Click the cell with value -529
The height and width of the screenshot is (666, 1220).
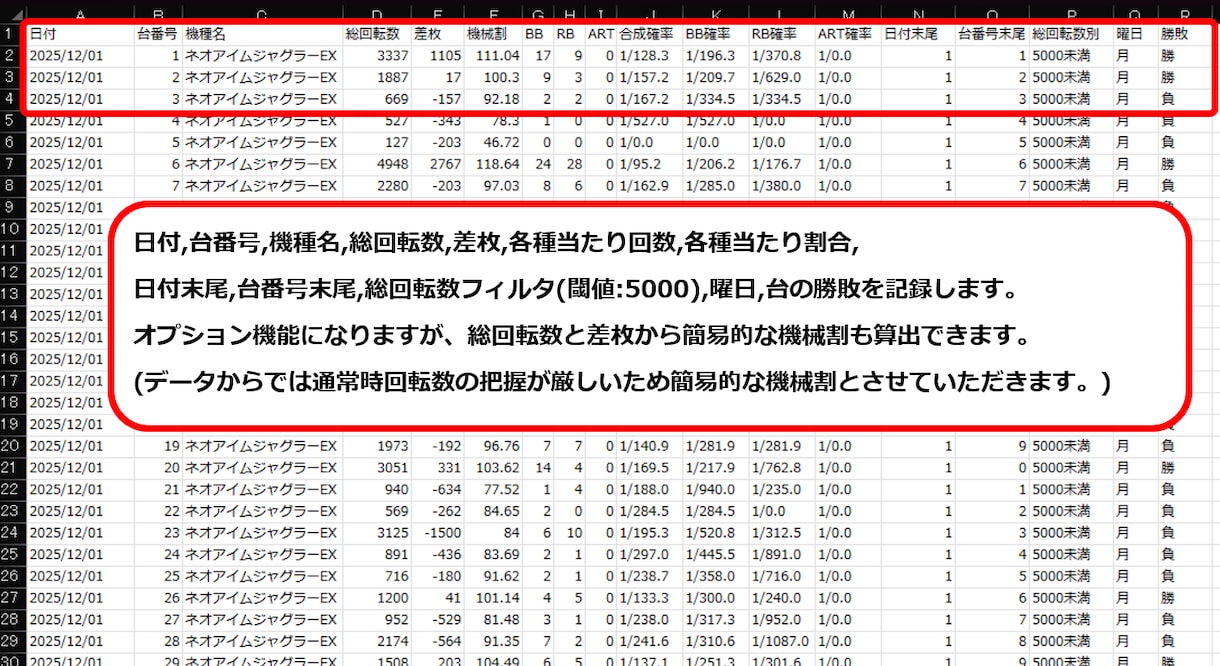(x=437, y=618)
